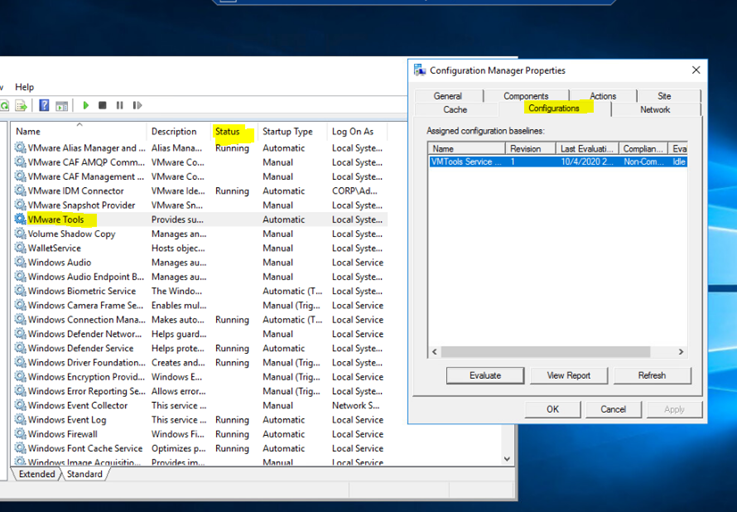Switch to the Network tab
The width and height of the screenshot is (737, 512).
pyautogui.click(x=655, y=110)
